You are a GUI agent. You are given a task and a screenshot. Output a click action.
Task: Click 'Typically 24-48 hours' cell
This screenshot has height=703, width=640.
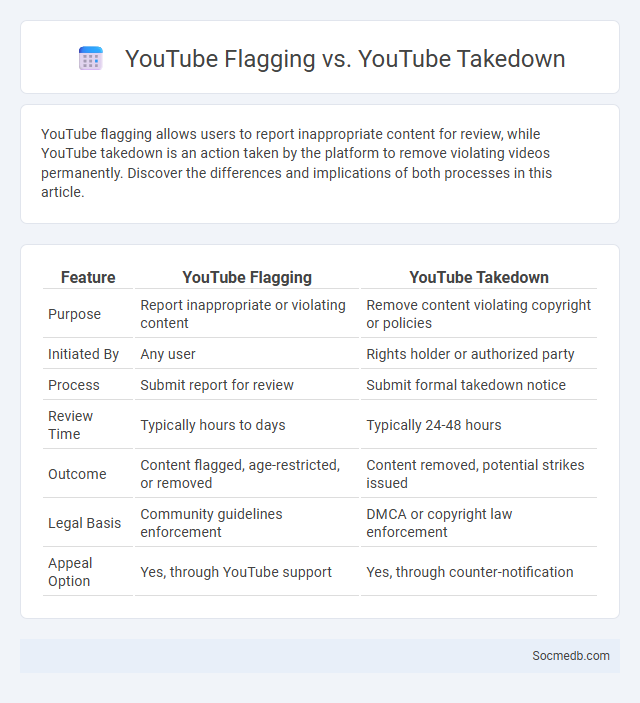pyautogui.click(x=479, y=425)
